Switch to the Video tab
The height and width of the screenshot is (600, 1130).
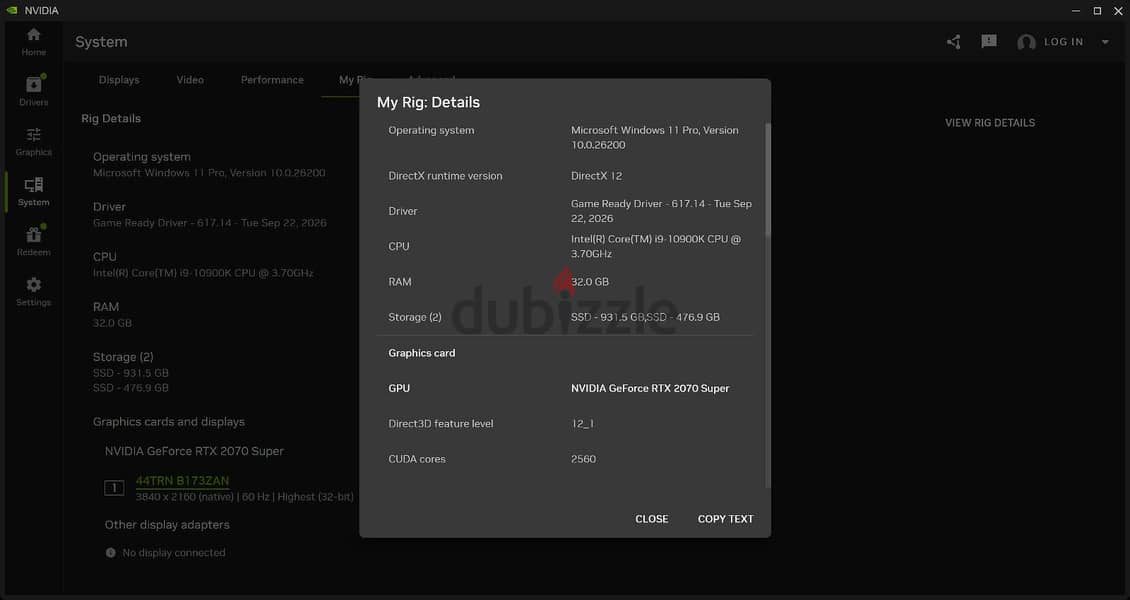tap(190, 80)
